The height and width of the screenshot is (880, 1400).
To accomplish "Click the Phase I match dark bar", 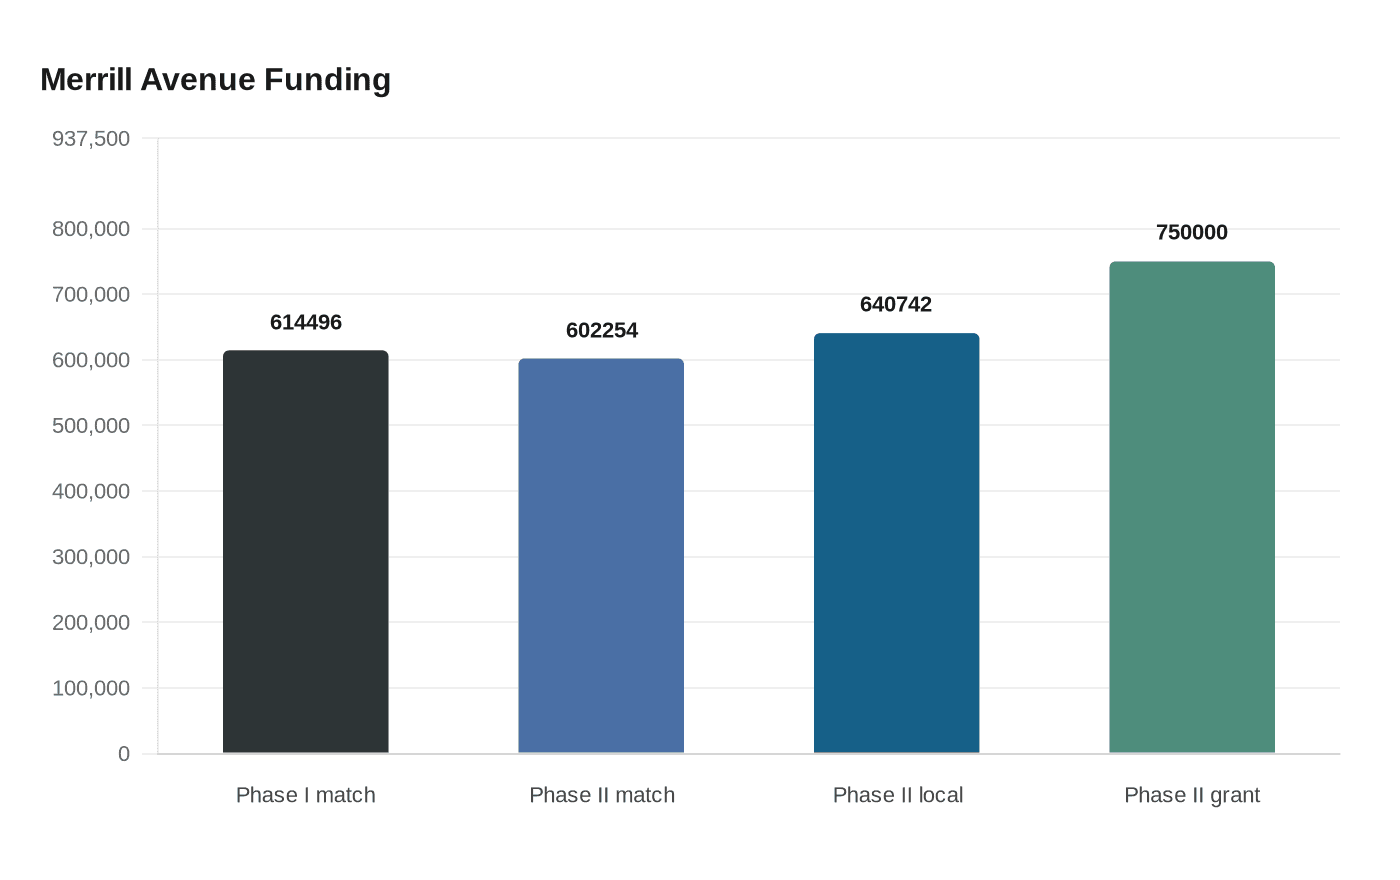I will [x=306, y=552].
